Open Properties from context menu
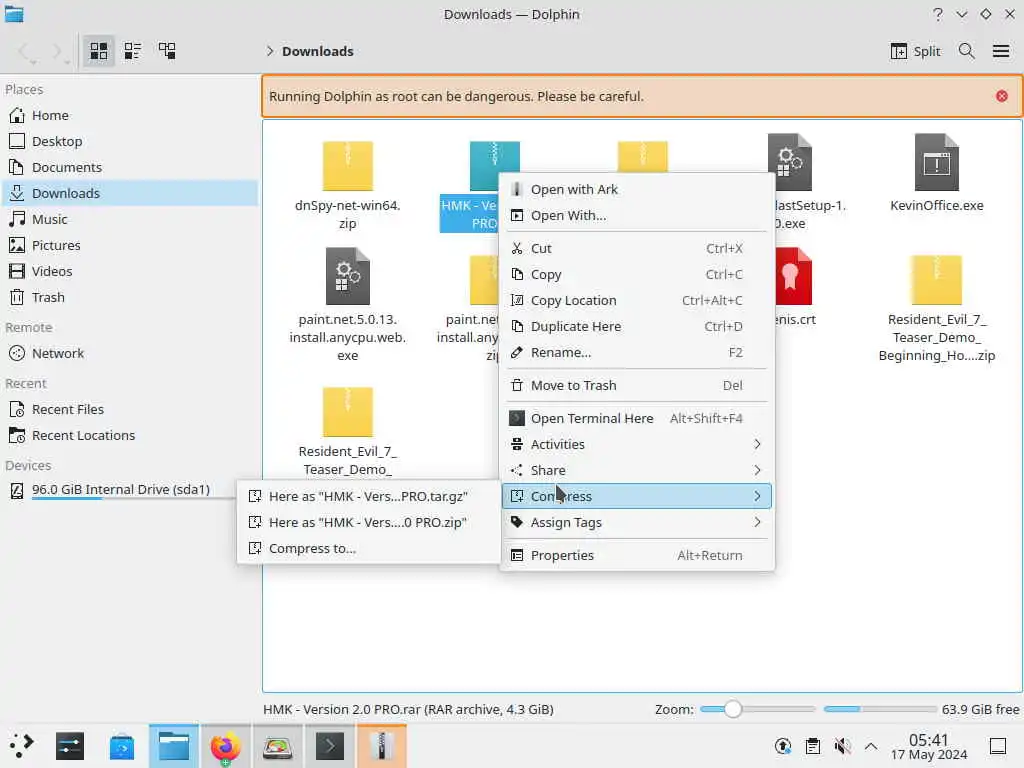The height and width of the screenshot is (768, 1024). tap(637, 555)
